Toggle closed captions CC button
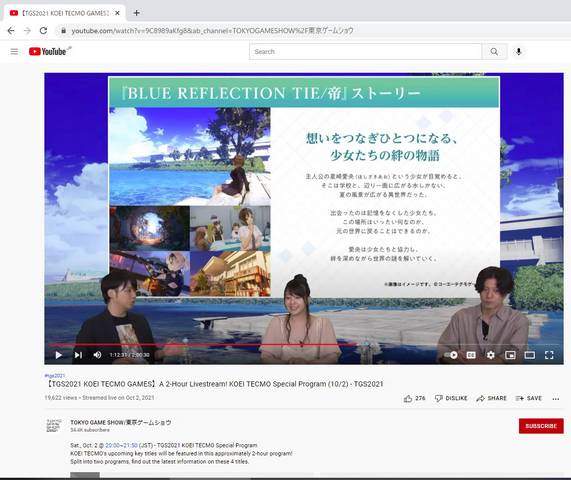Image resolution: width=571 pixels, height=480 pixels. [471, 355]
